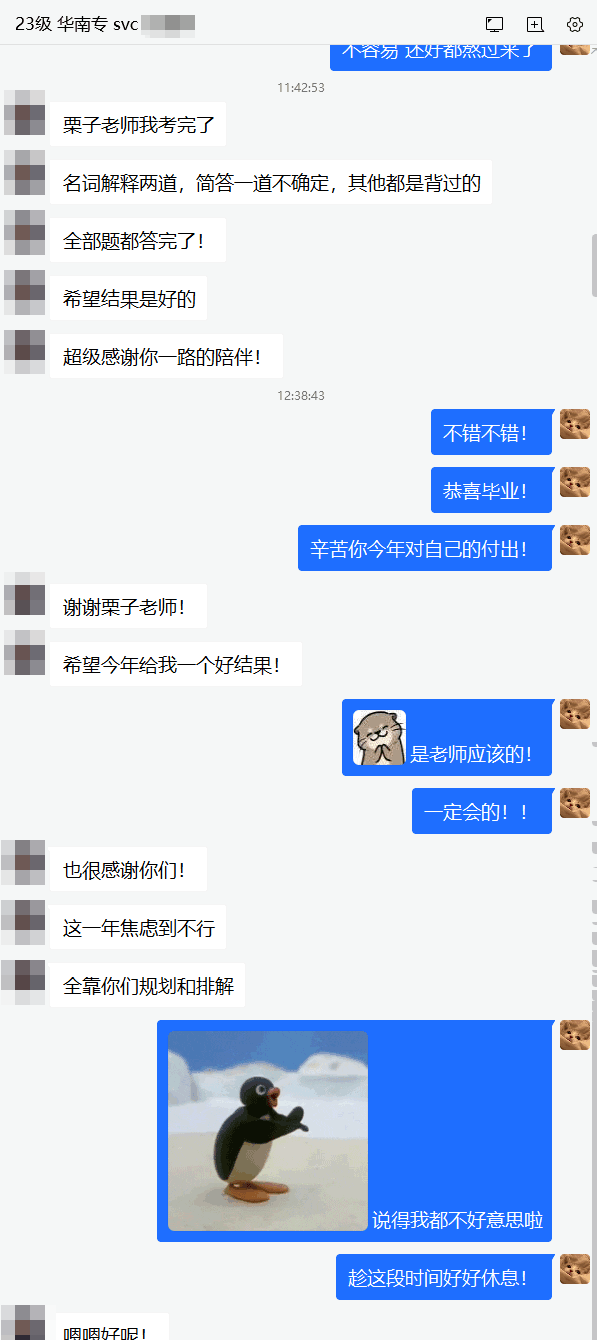Screen dimensions: 597x1340
Task: Click sender avatar beside 不错不错!
Action: tap(575, 424)
